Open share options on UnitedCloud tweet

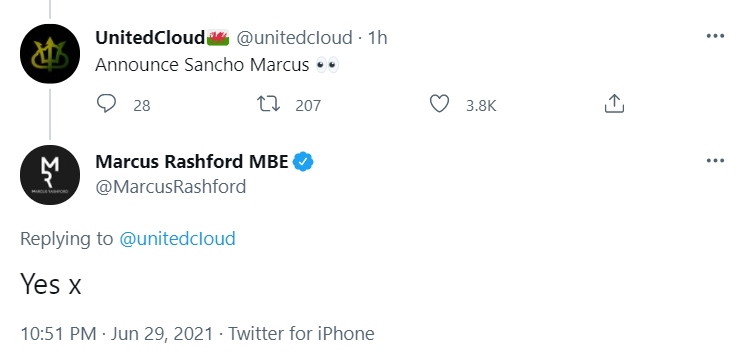click(614, 104)
